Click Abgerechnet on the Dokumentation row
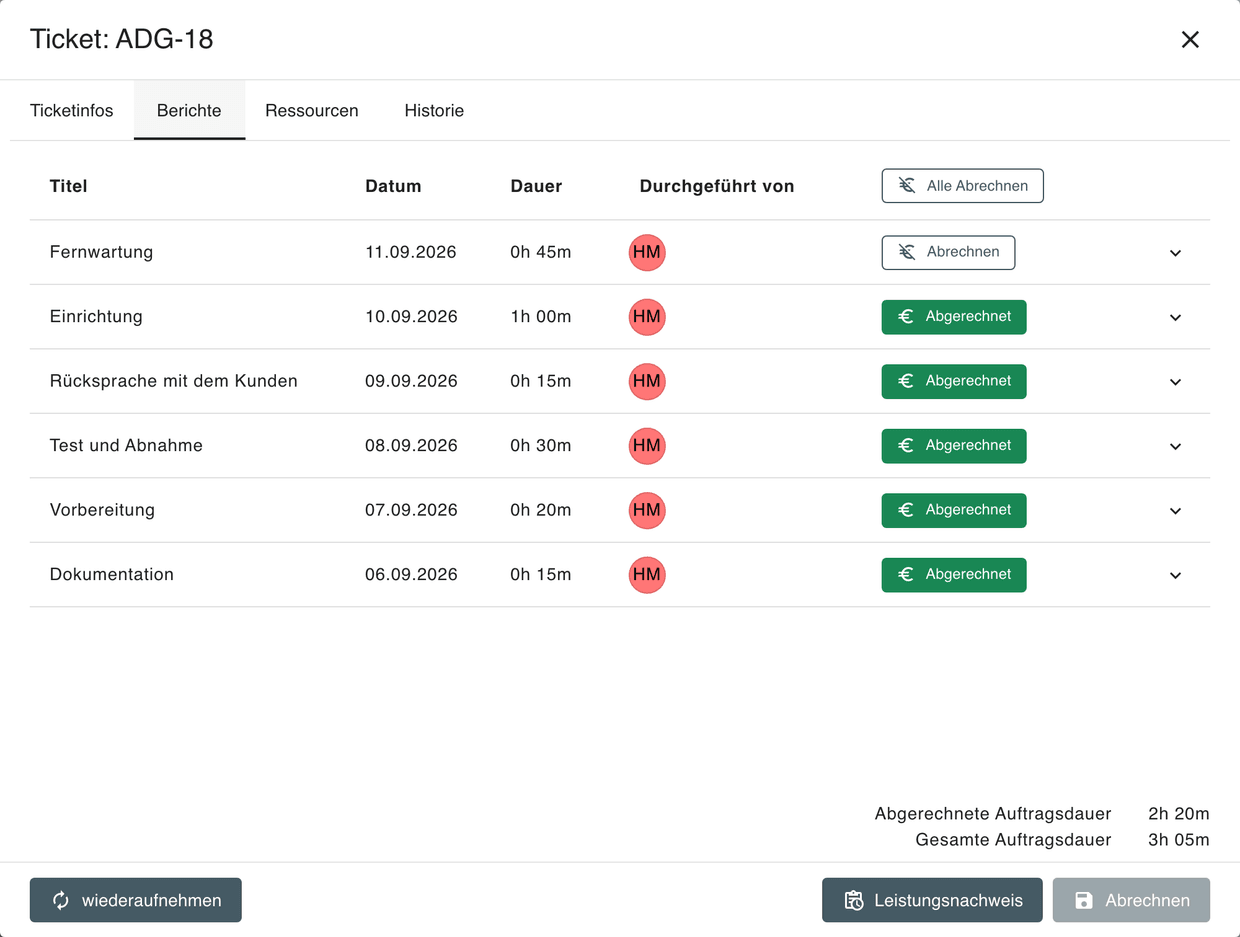The height and width of the screenshot is (937, 1240). [x=954, y=575]
